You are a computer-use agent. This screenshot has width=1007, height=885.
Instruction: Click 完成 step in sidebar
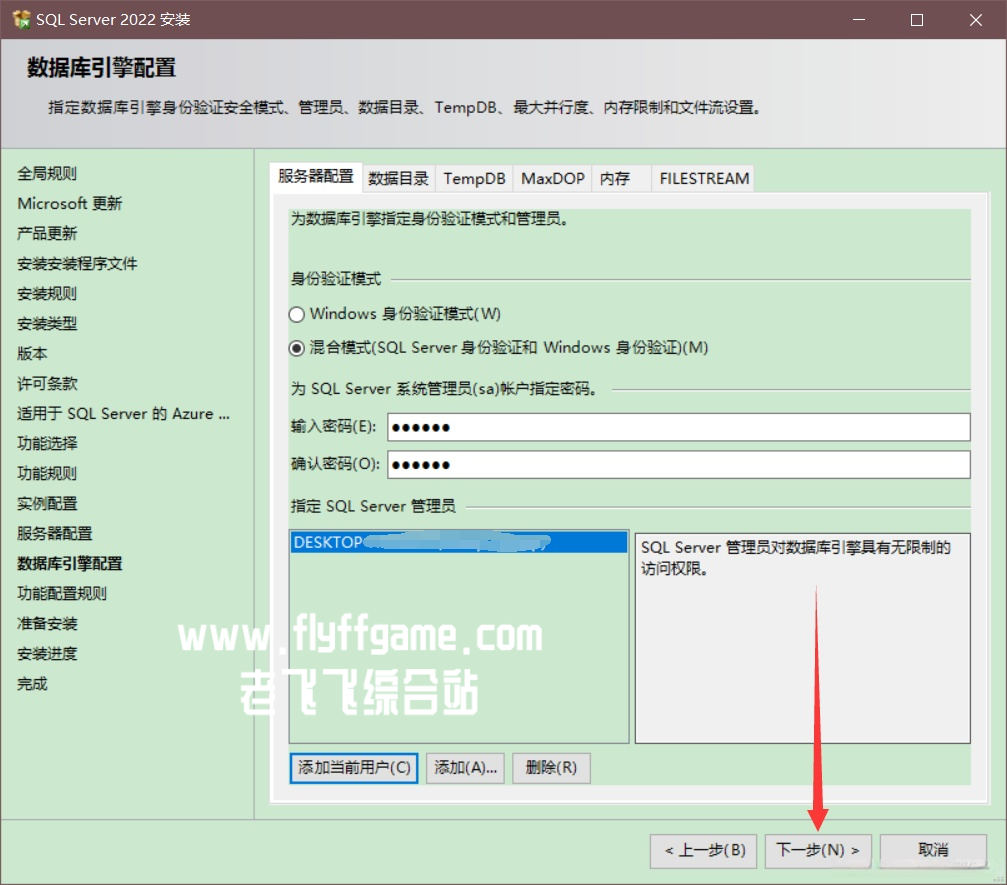(32, 684)
